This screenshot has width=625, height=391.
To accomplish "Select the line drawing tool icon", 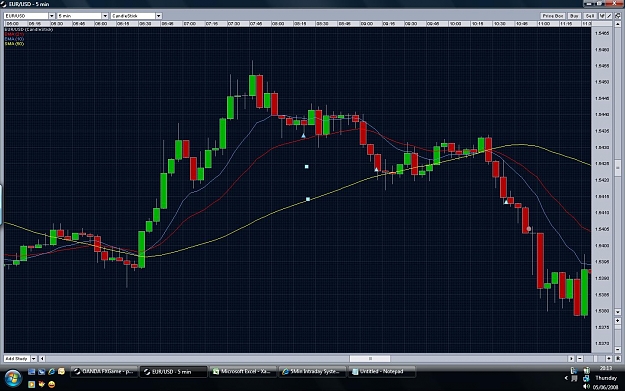I will 609,16.
